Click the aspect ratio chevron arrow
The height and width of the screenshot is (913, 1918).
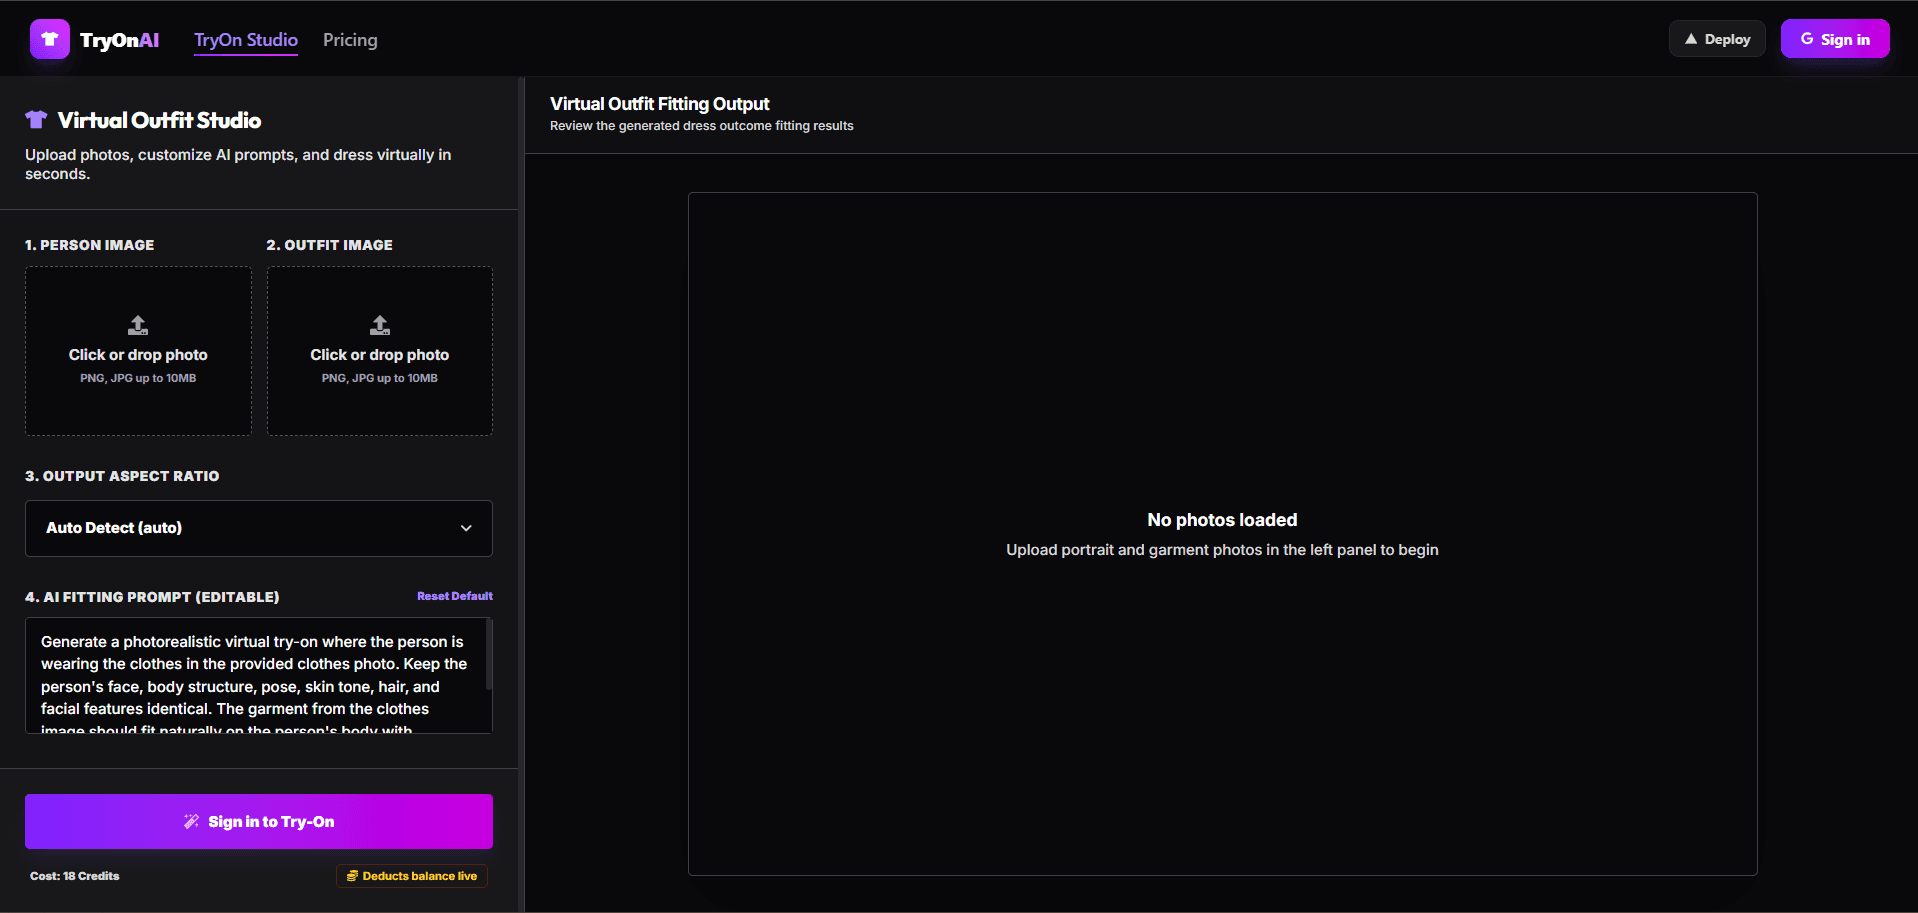(466, 528)
